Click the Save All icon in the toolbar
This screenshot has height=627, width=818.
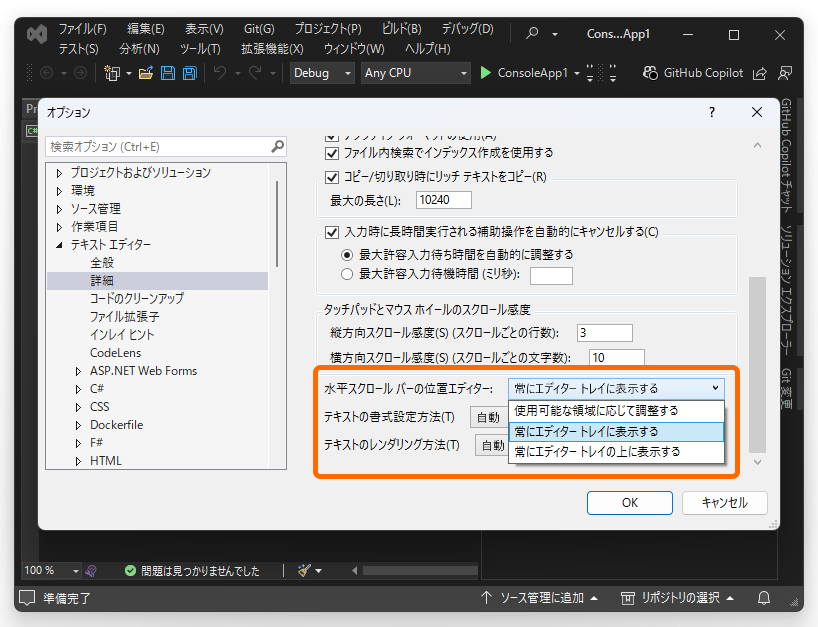click(189, 72)
